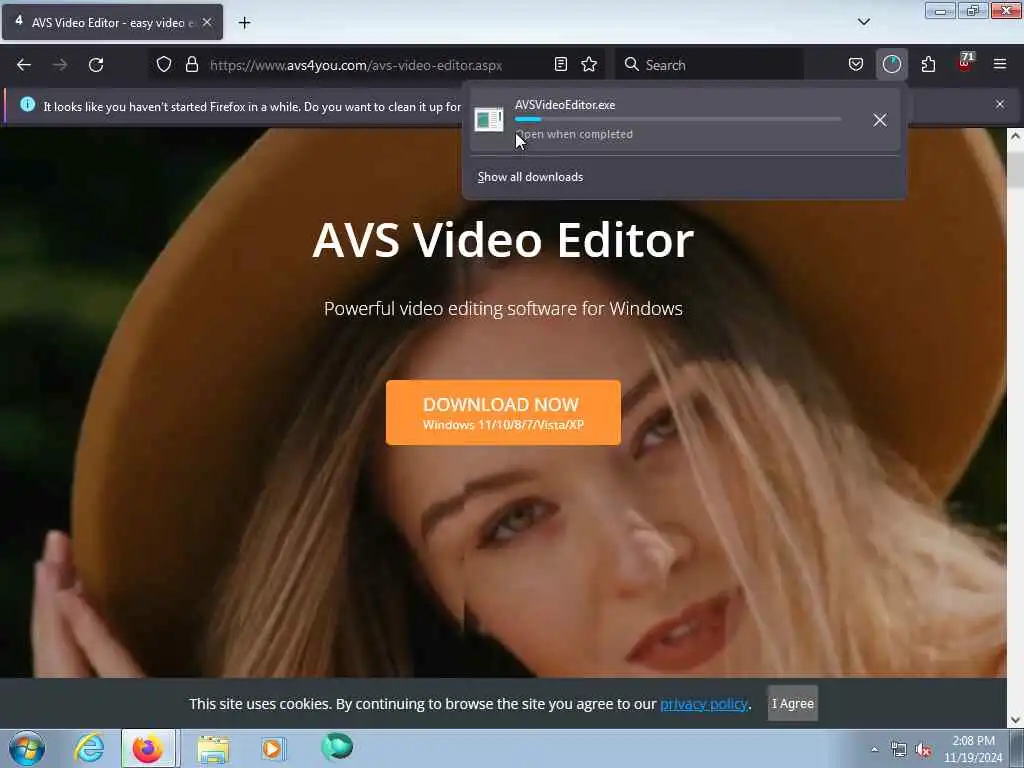The height and width of the screenshot is (768, 1024).
Task: Go back using the browser back arrow
Action: [x=24, y=65]
